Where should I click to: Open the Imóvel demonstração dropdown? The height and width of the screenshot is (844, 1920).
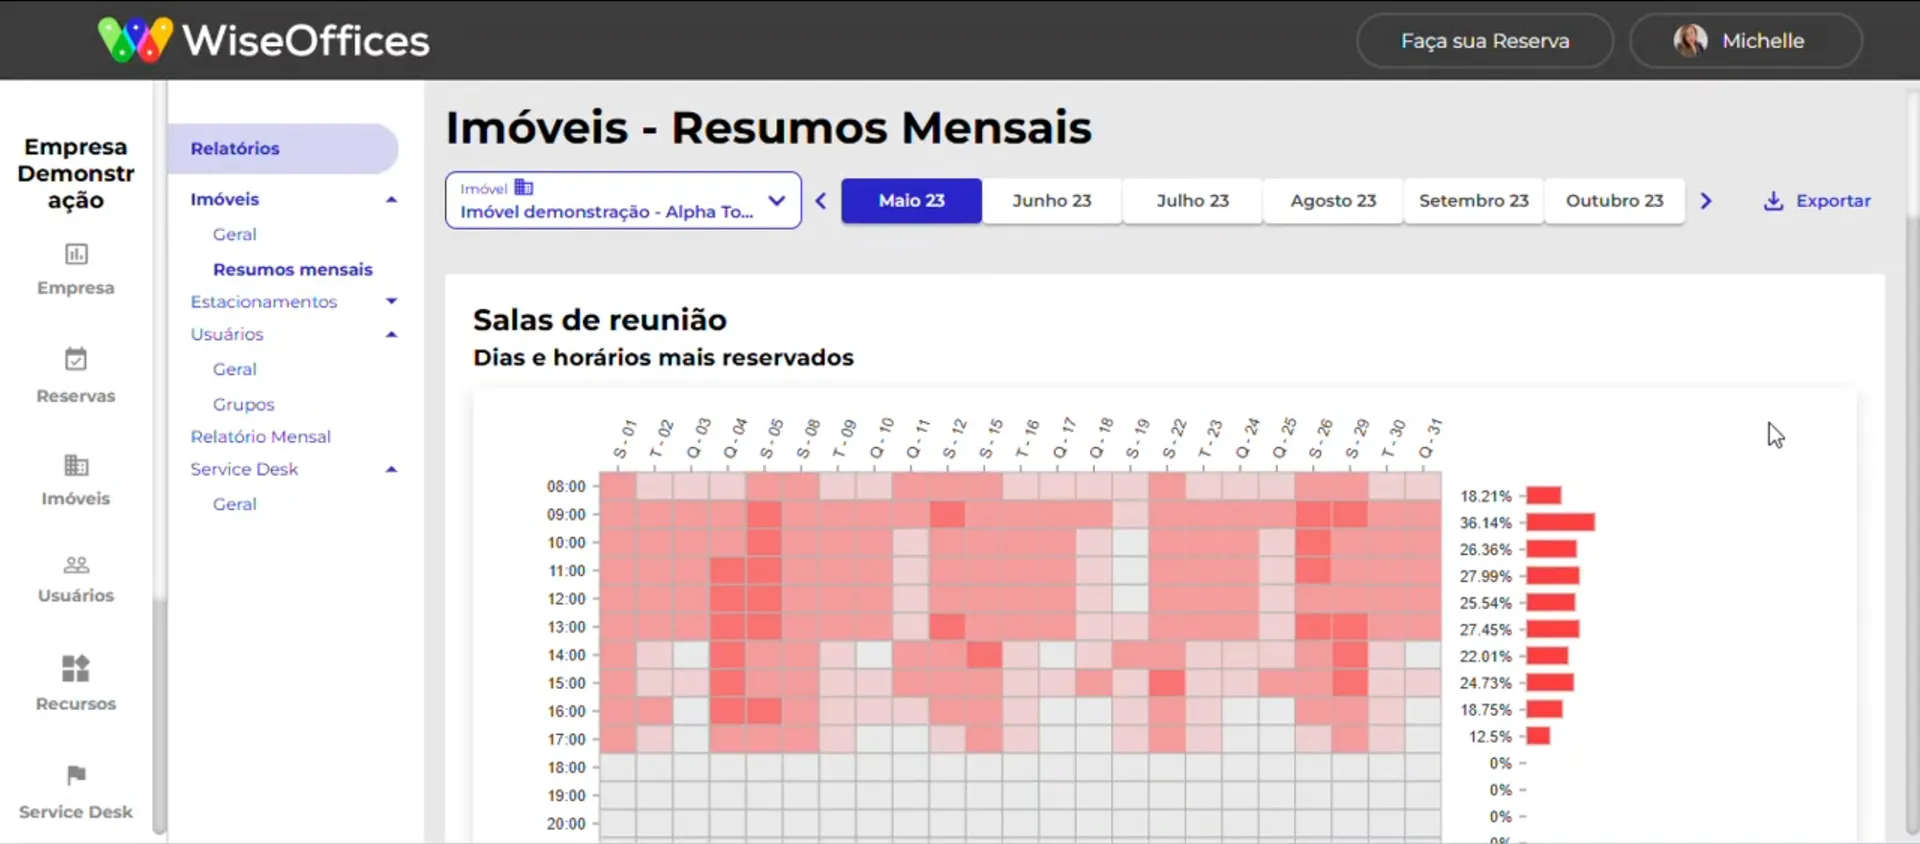coord(623,200)
